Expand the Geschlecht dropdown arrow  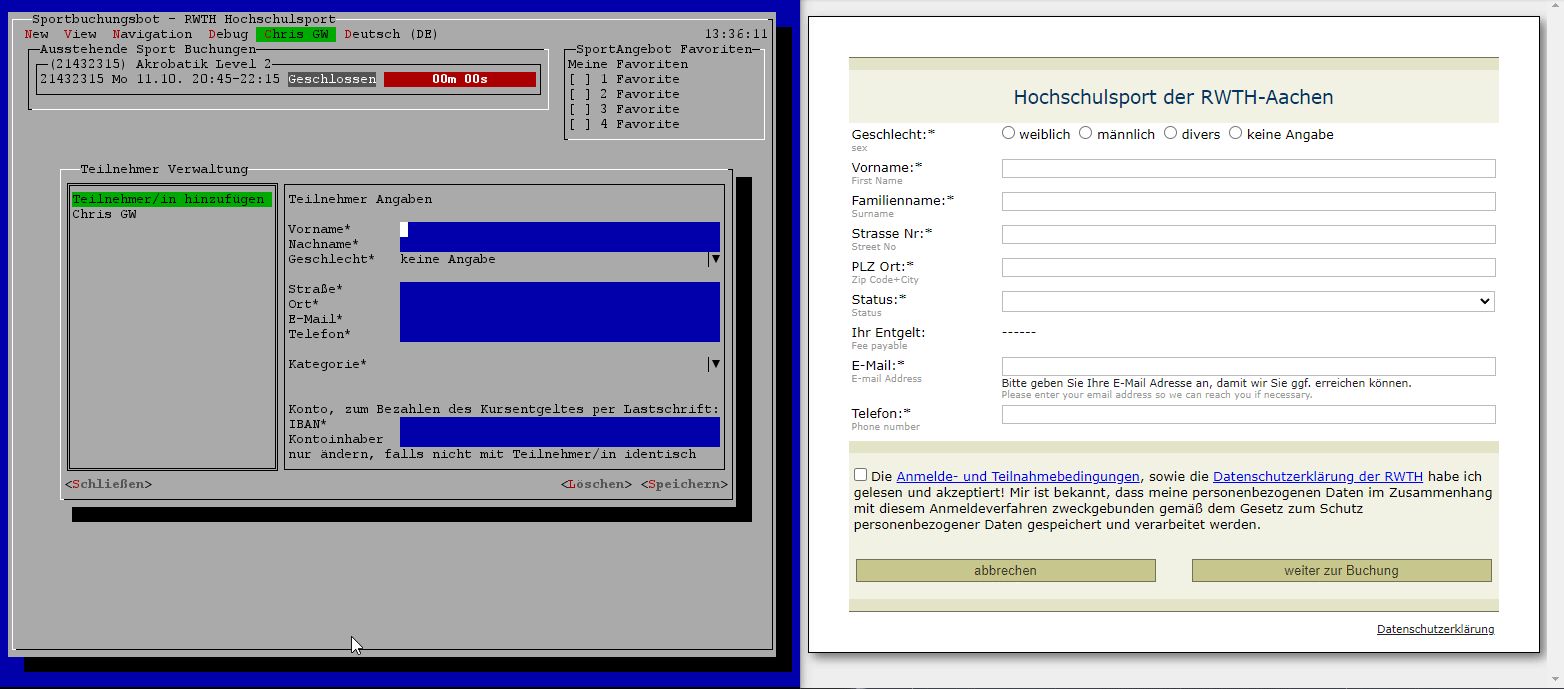coord(715,259)
